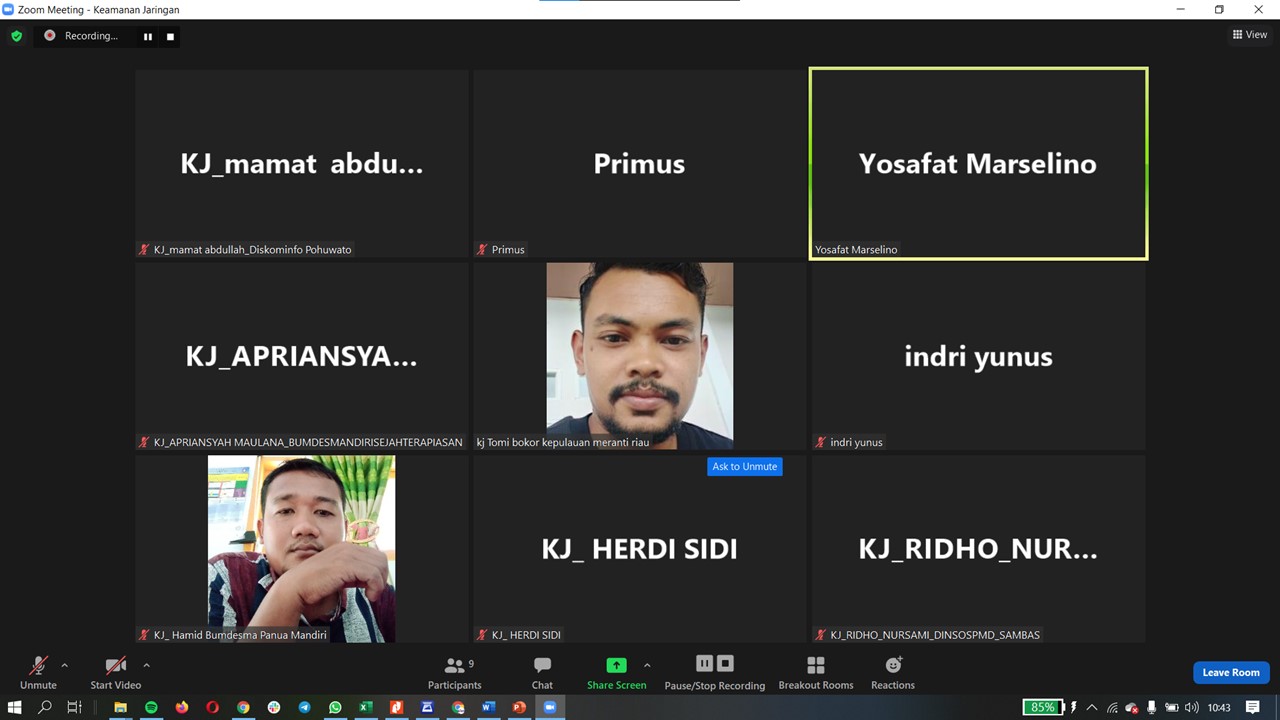Open PowerPoint from taskbar
Image resolution: width=1280 pixels, height=720 pixels.
pyautogui.click(x=519, y=707)
